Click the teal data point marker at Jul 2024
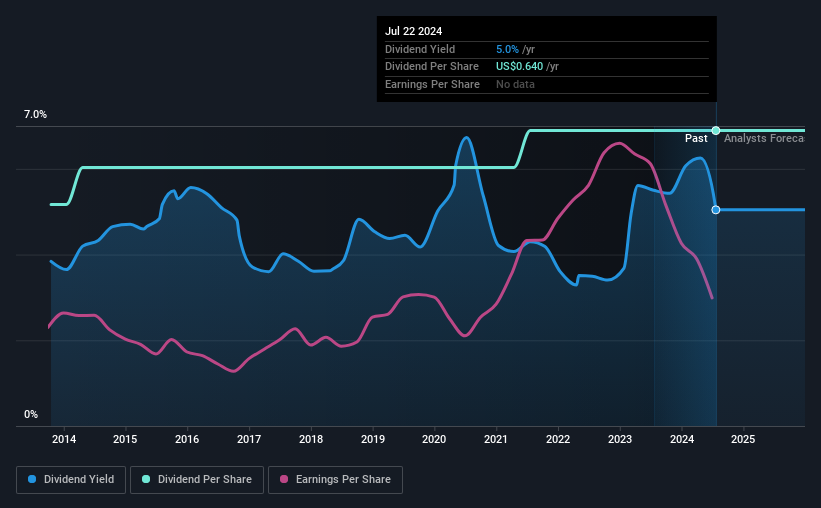 click(716, 130)
